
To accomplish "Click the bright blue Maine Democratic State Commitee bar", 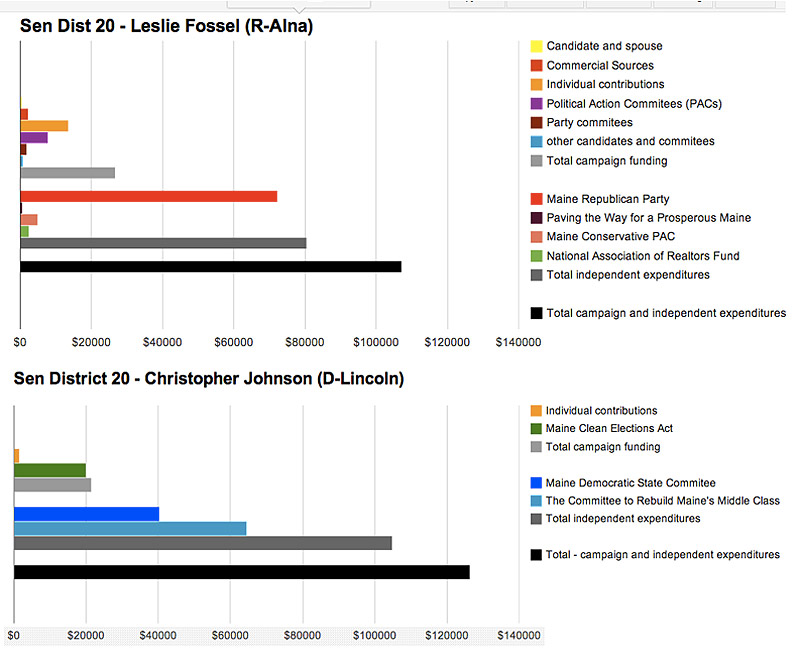I will pos(87,514).
